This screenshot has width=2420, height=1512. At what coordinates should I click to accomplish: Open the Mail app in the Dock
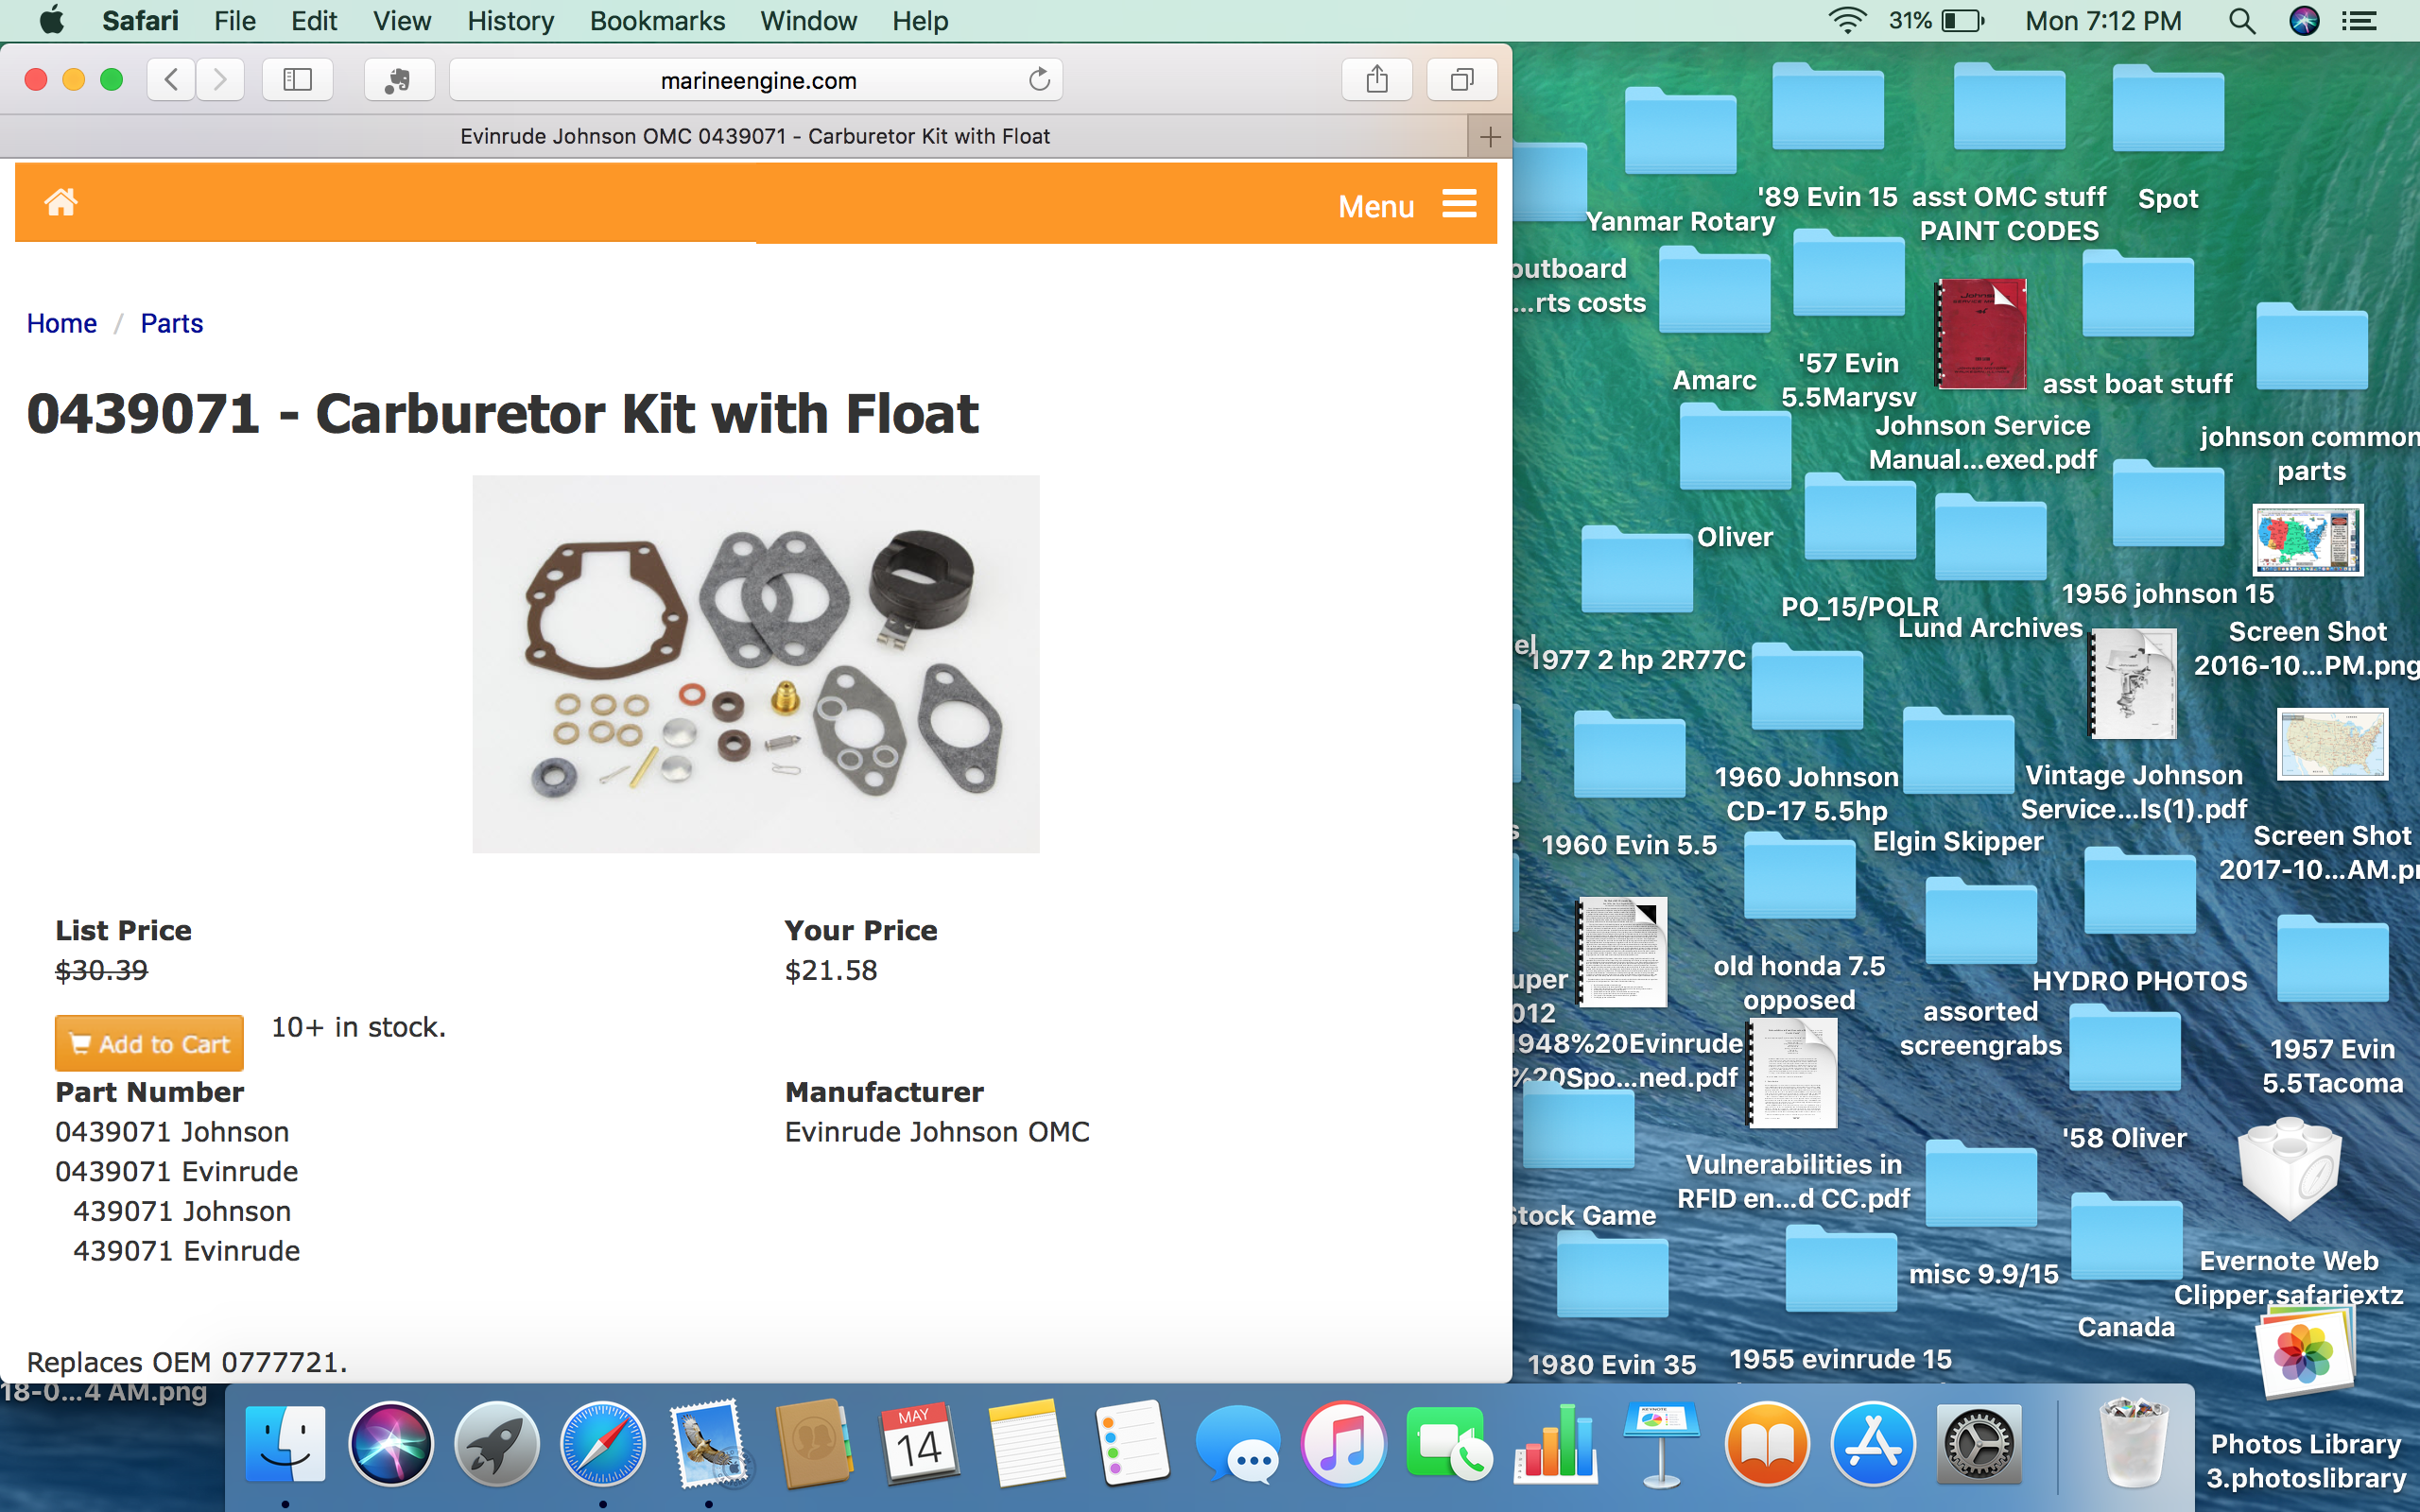pos(709,1444)
